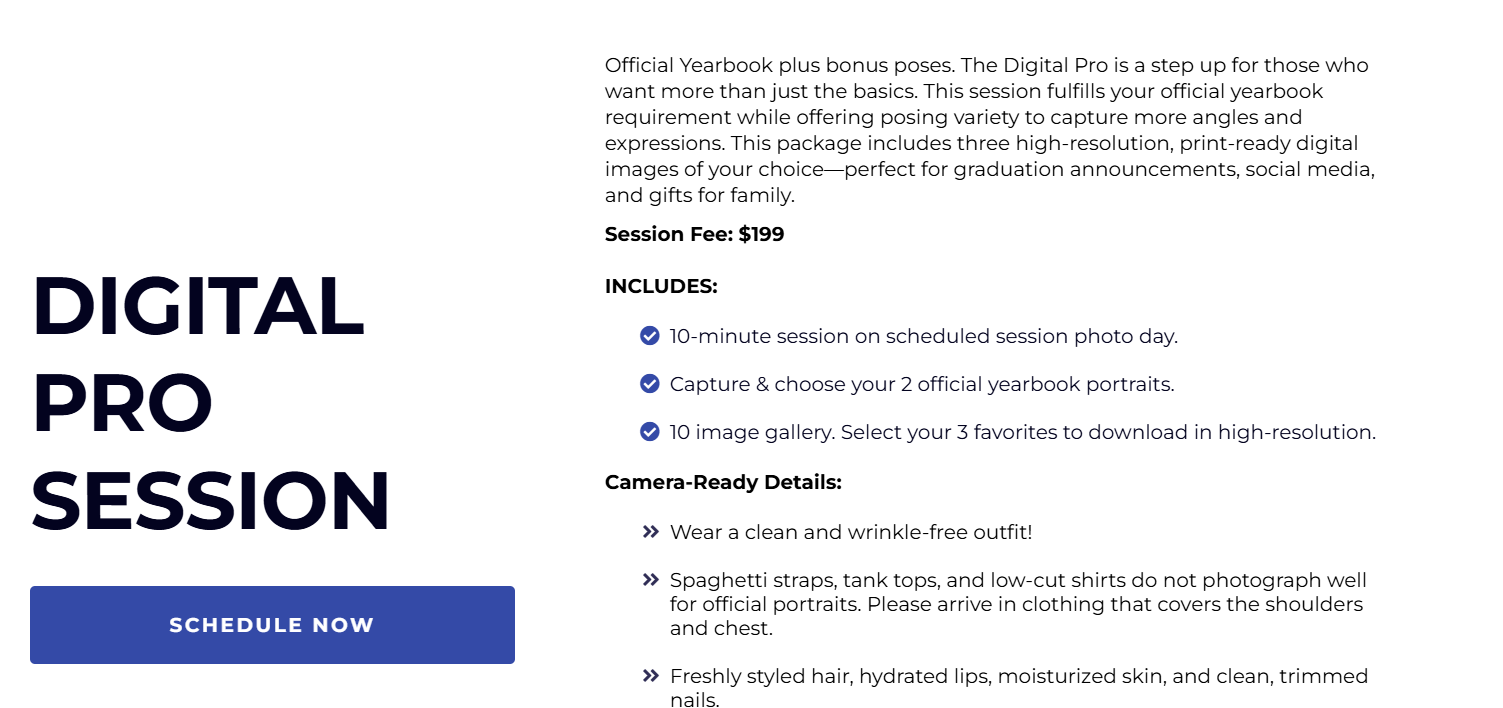
Task: Click the Select your 3 favorites line
Action: [x=1023, y=433]
